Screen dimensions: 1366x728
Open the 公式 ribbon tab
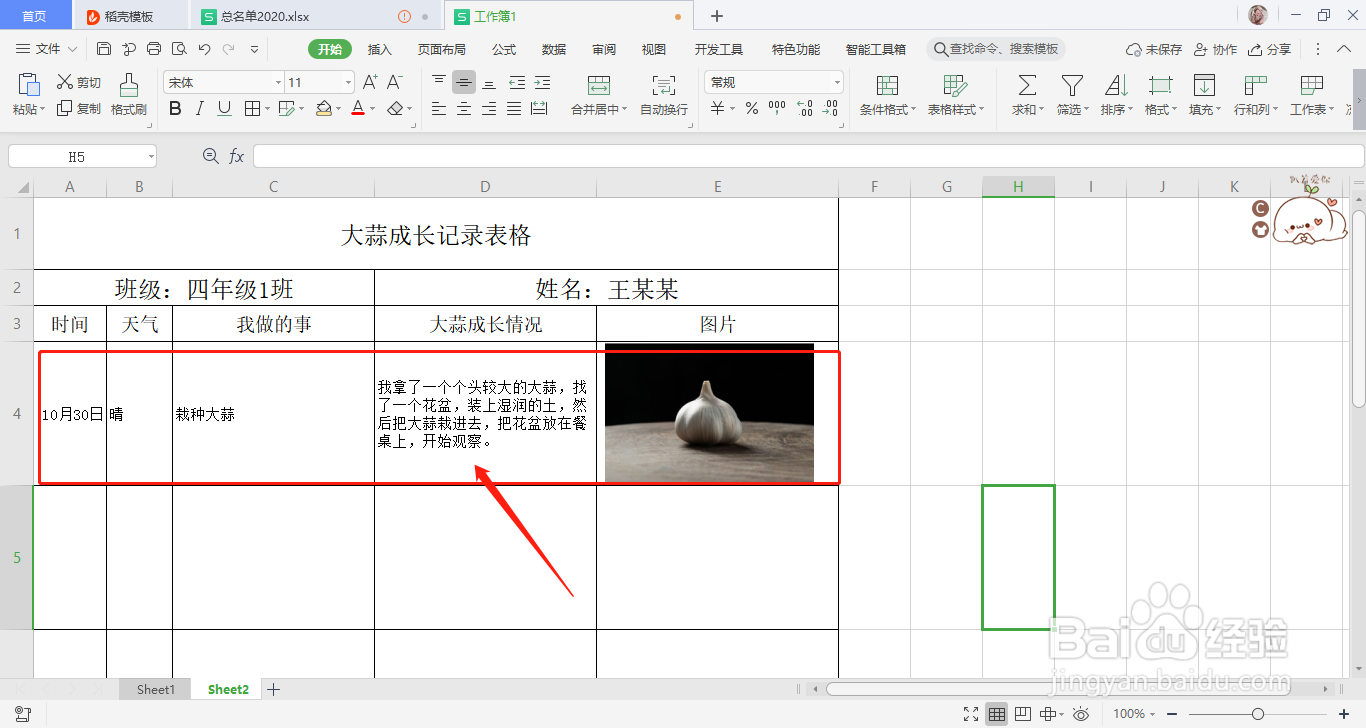[x=504, y=49]
